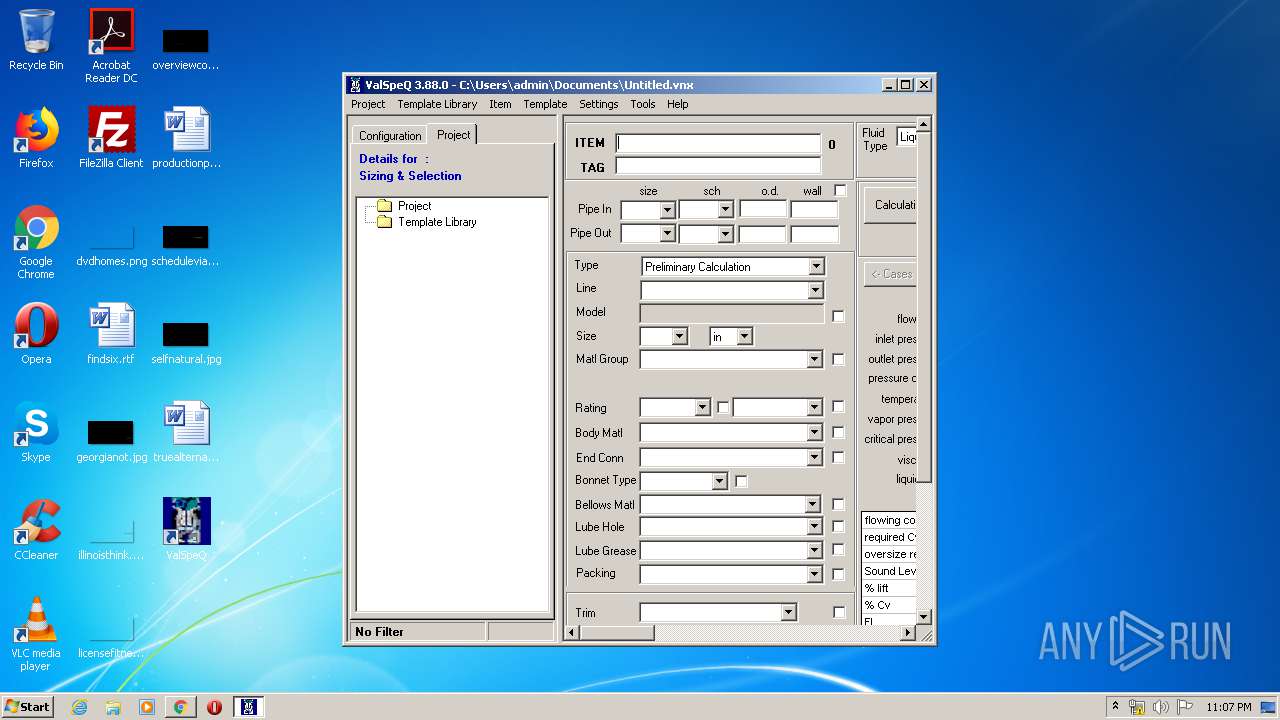Open the Help menu
This screenshot has height=720, width=1280.
tap(678, 104)
